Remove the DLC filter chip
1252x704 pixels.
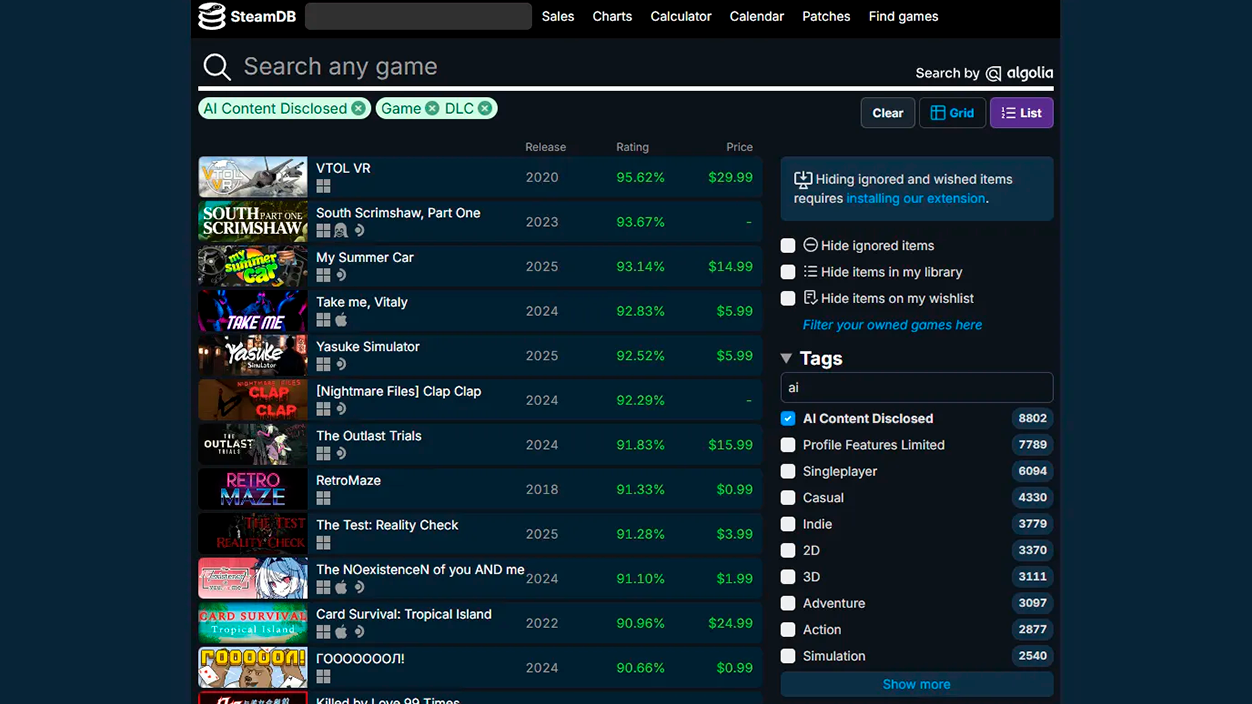coord(485,109)
